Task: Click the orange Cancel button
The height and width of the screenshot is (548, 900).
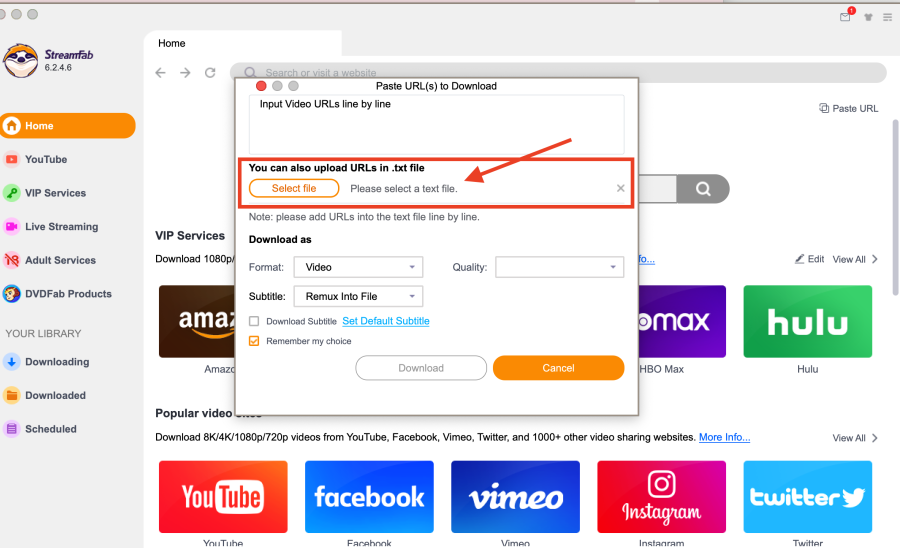Action: [x=558, y=368]
